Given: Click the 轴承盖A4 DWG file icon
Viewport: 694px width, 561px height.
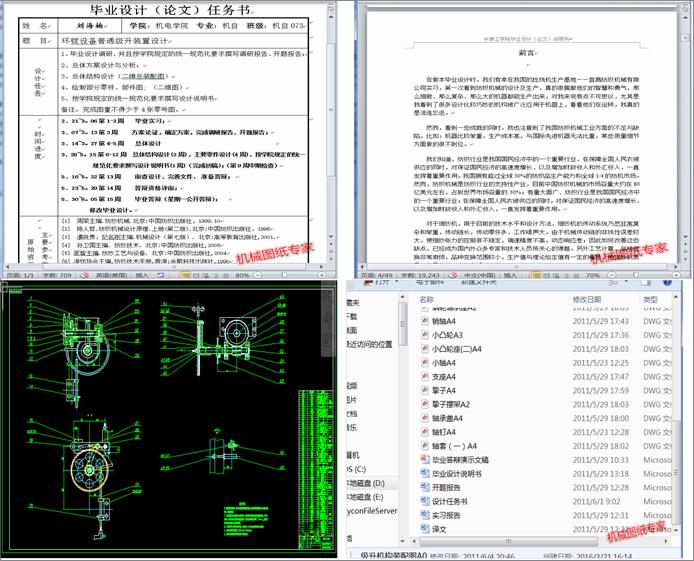Looking at the screenshot, I should [x=424, y=418].
